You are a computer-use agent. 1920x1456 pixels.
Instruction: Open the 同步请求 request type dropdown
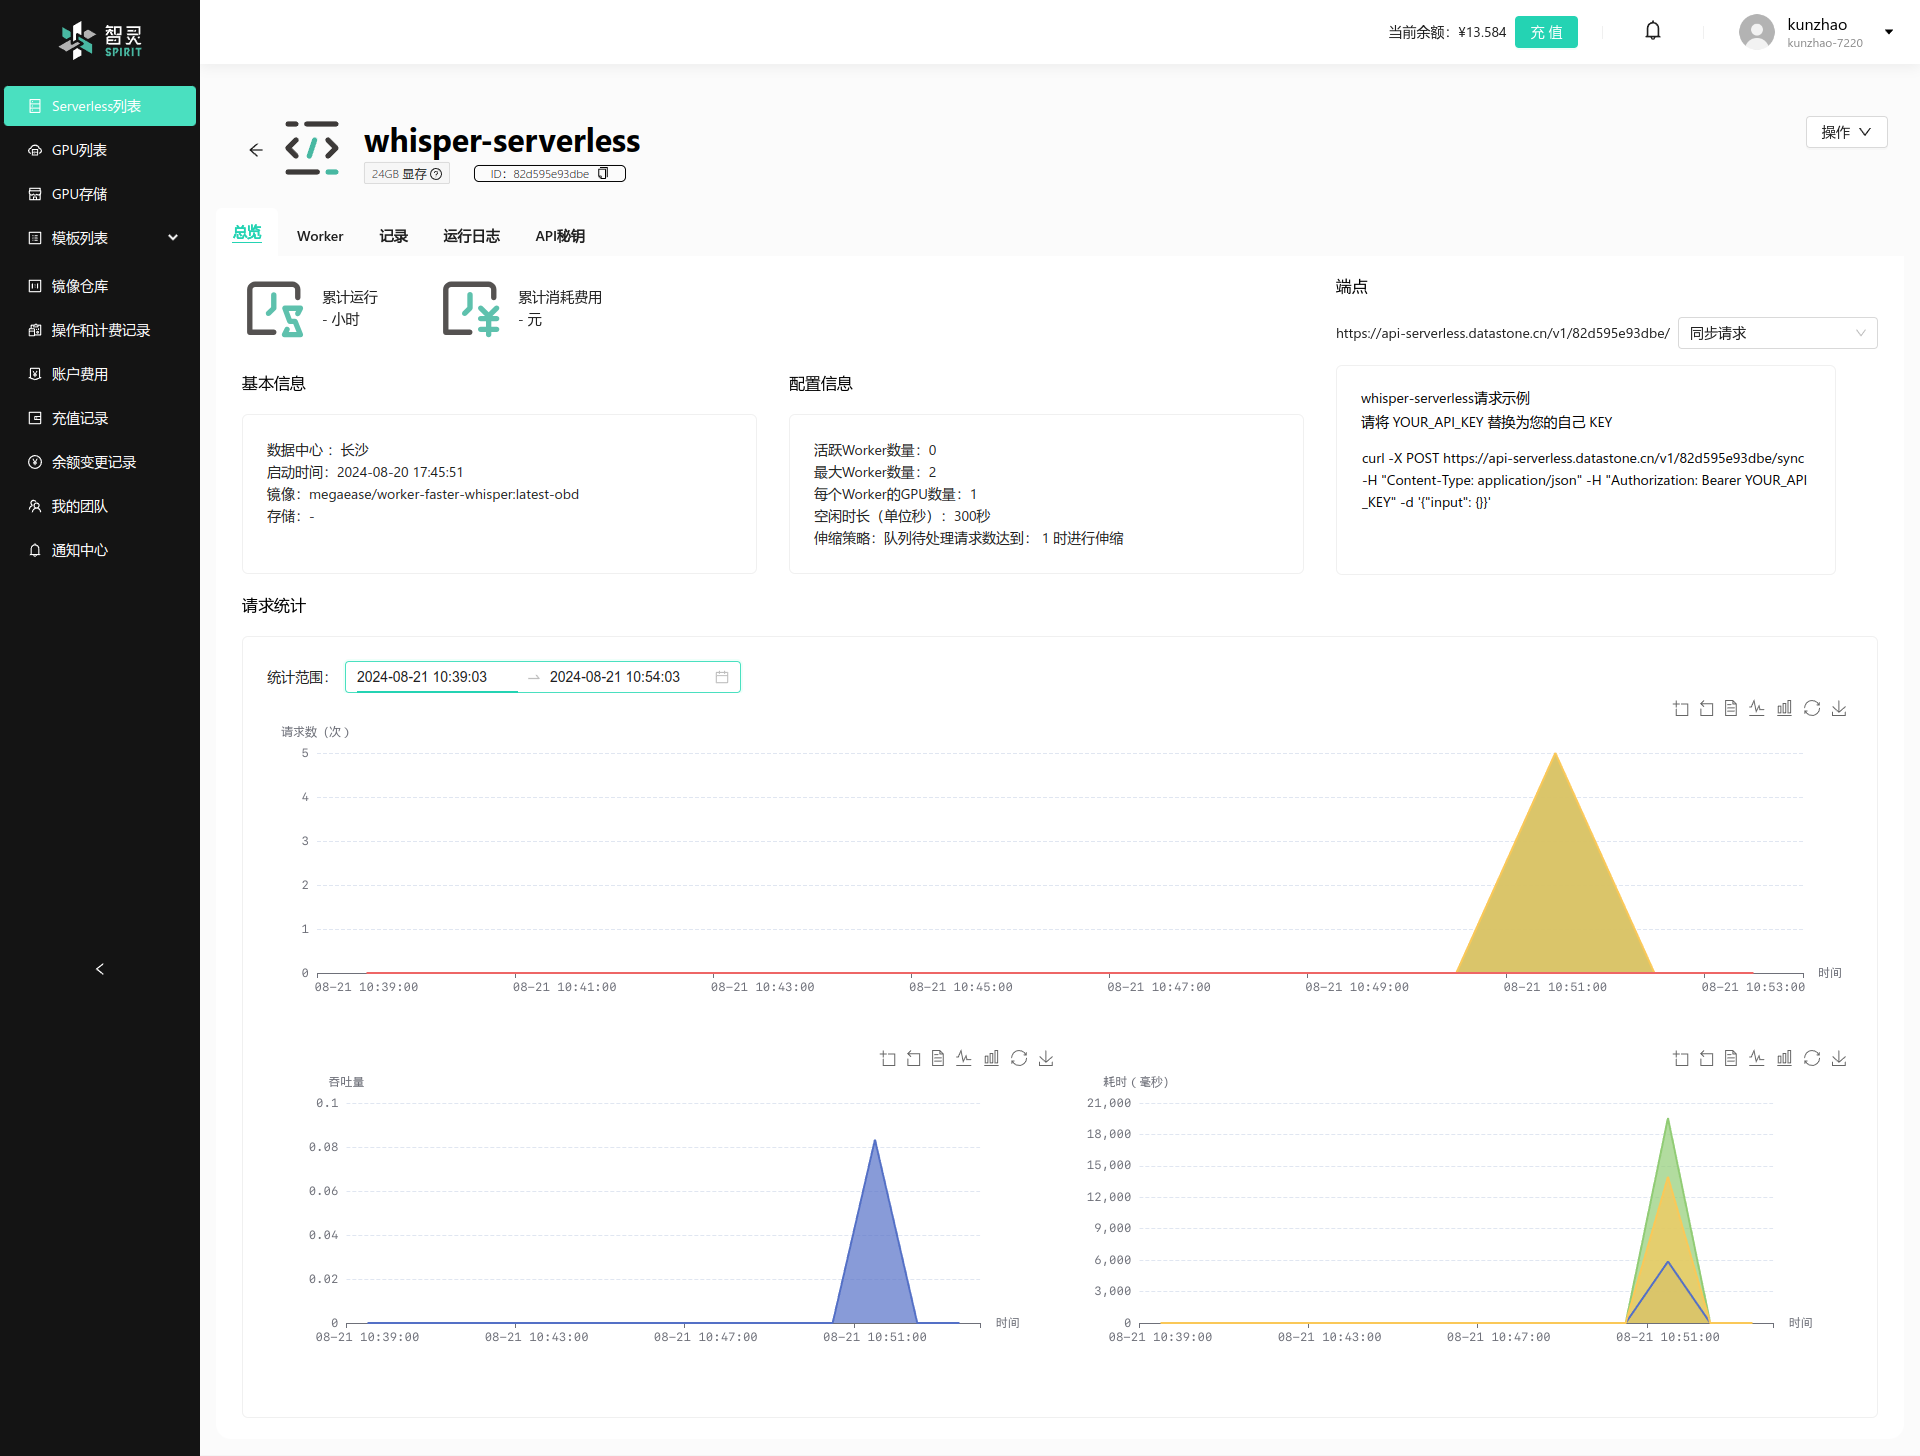click(x=1777, y=333)
